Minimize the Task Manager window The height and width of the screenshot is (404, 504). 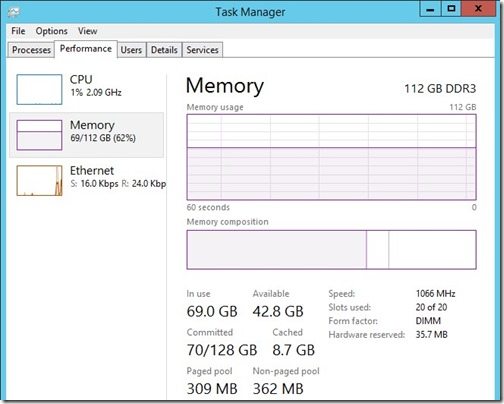430,9
